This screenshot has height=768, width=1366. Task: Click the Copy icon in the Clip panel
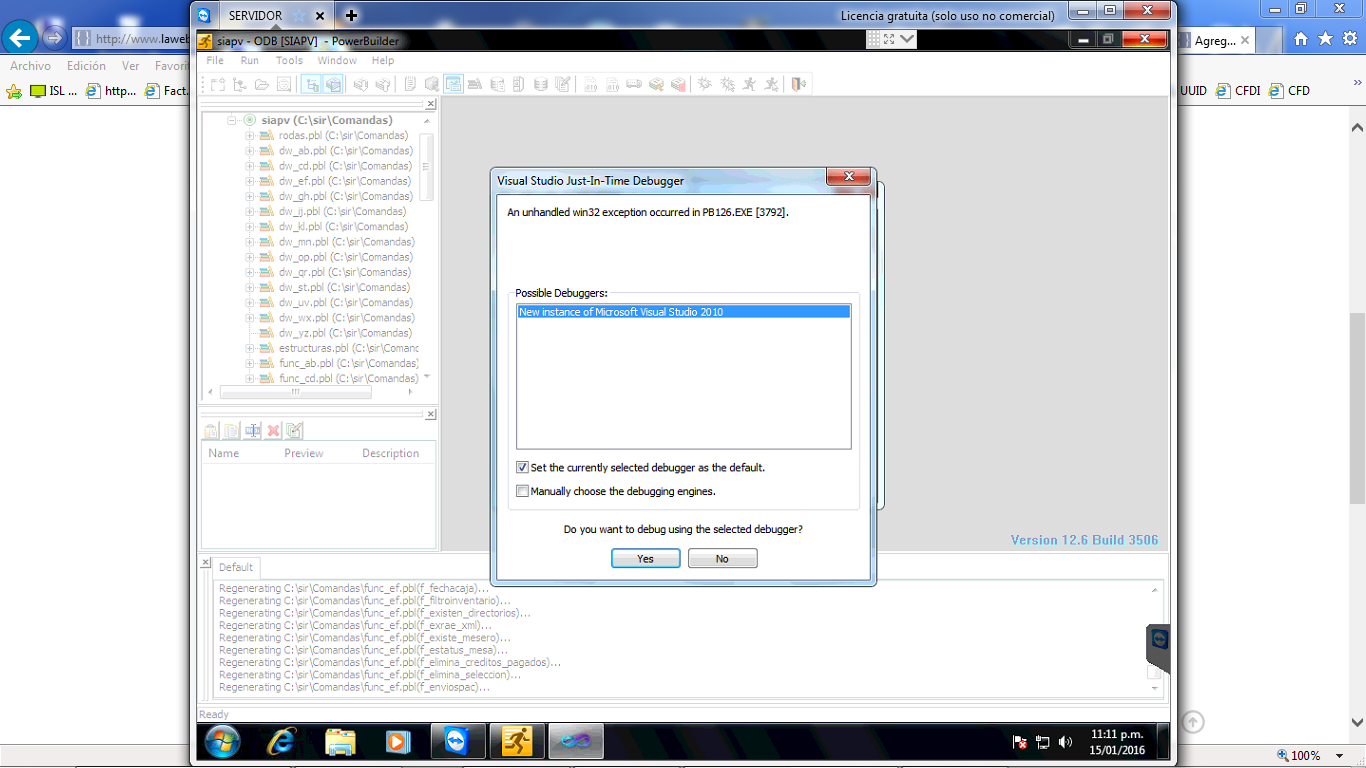click(231, 431)
